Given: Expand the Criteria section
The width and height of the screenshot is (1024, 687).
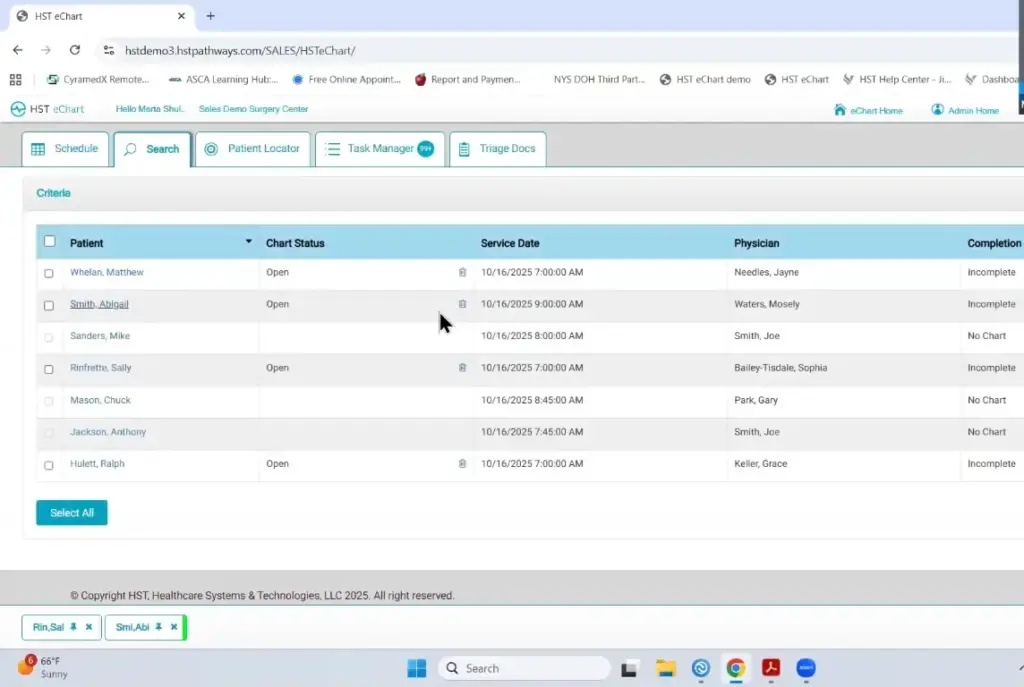Looking at the screenshot, I should click(54, 193).
